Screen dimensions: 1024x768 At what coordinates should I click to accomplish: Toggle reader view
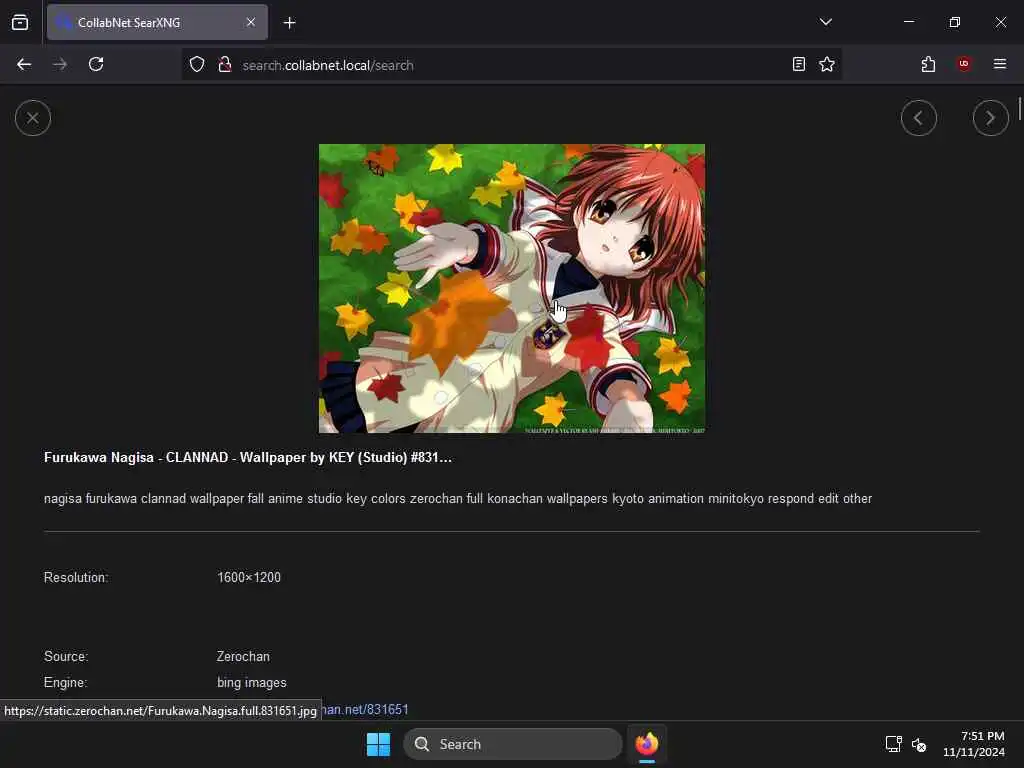pyautogui.click(x=799, y=65)
